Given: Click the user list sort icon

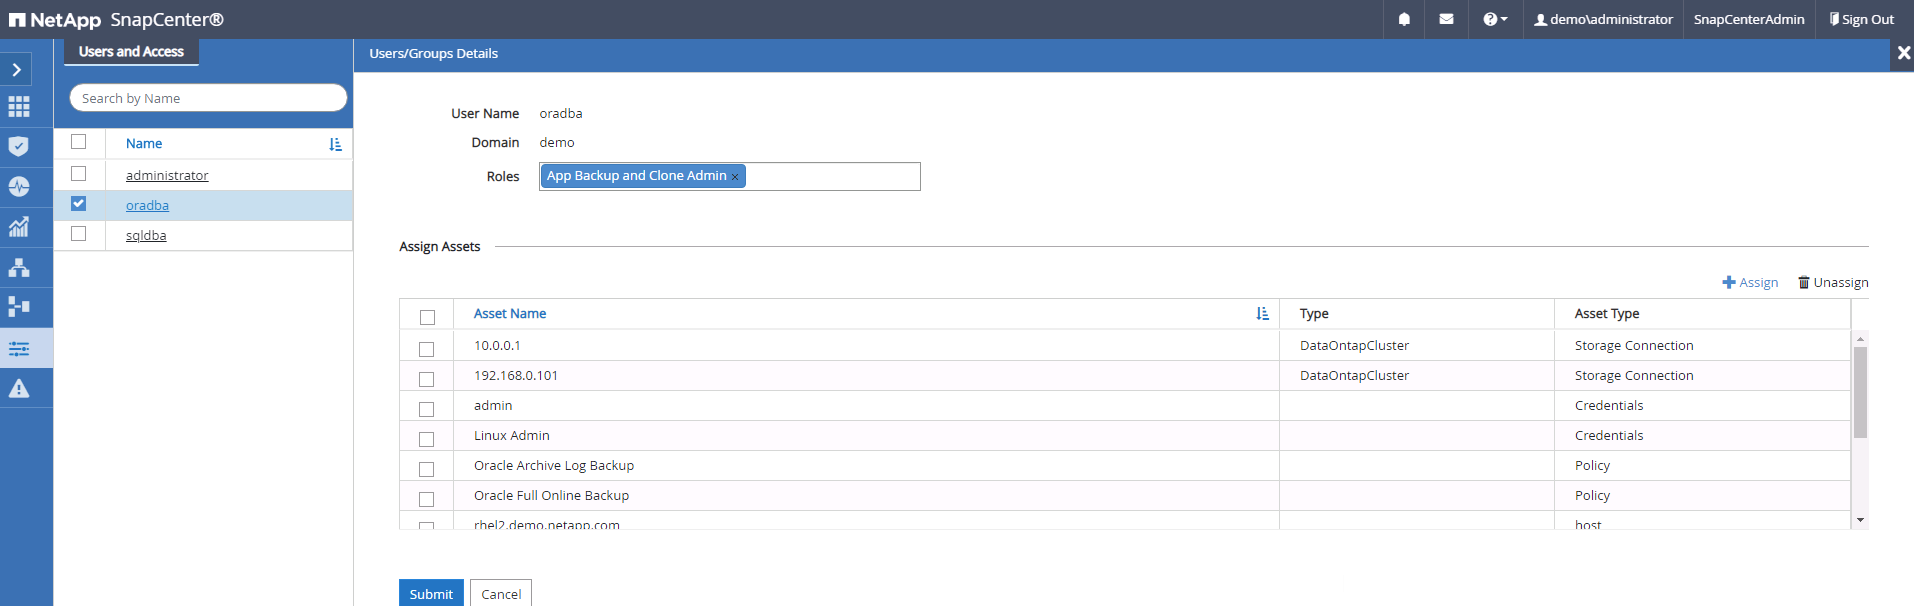Looking at the screenshot, I should [335, 145].
